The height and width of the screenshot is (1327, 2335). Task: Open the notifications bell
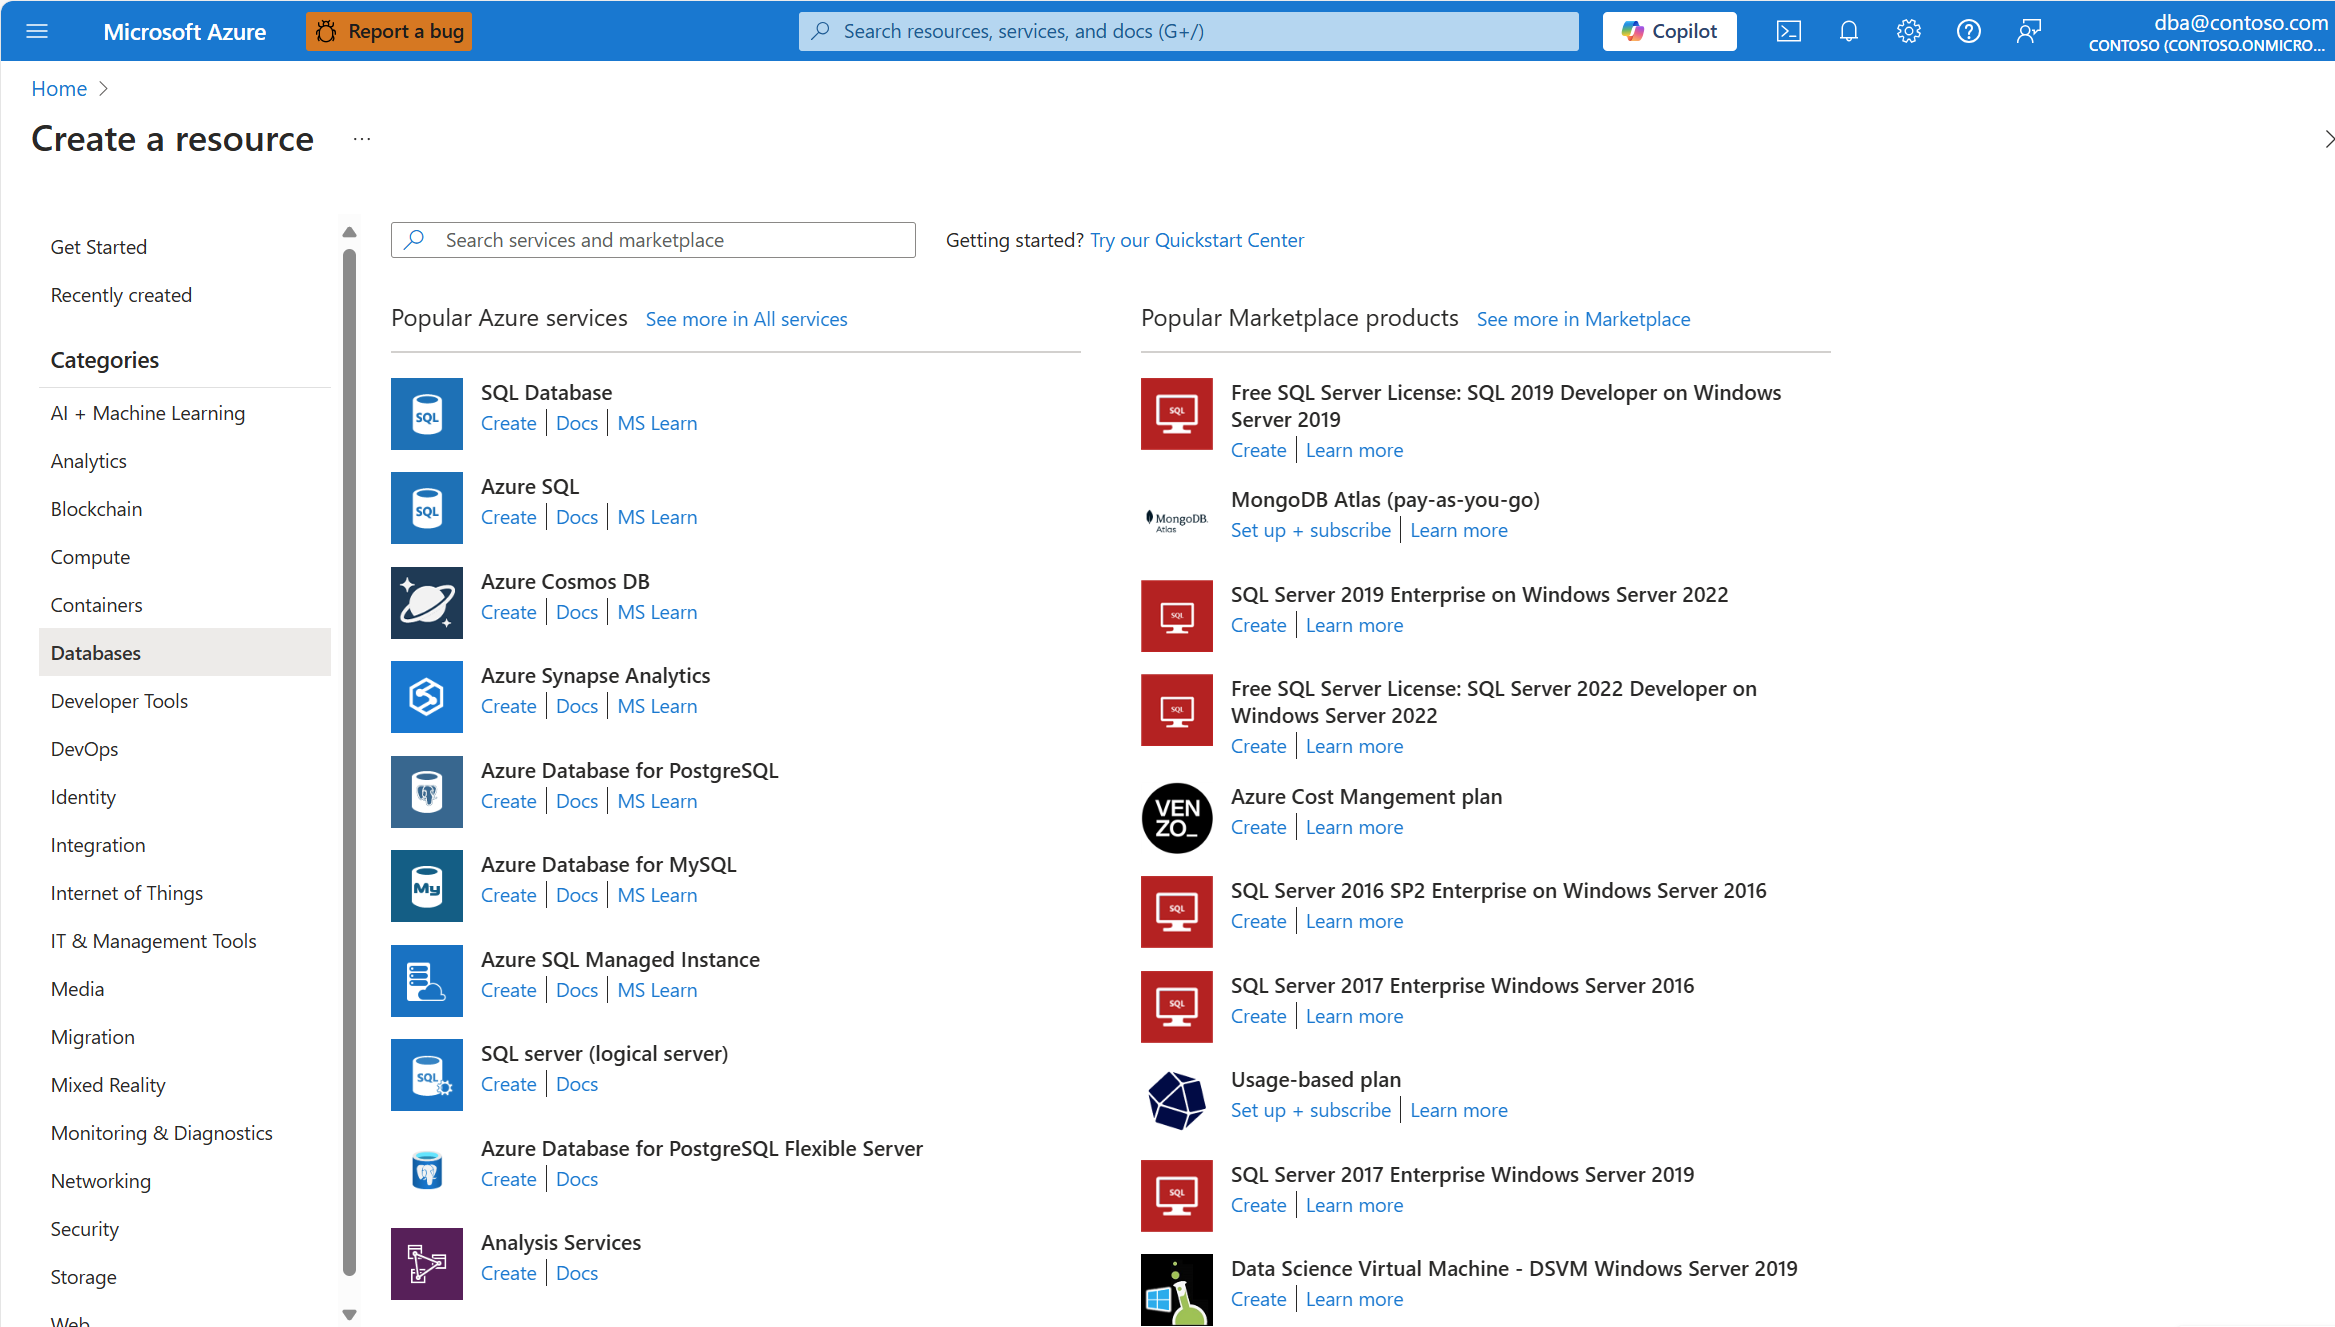point(1848,30)
